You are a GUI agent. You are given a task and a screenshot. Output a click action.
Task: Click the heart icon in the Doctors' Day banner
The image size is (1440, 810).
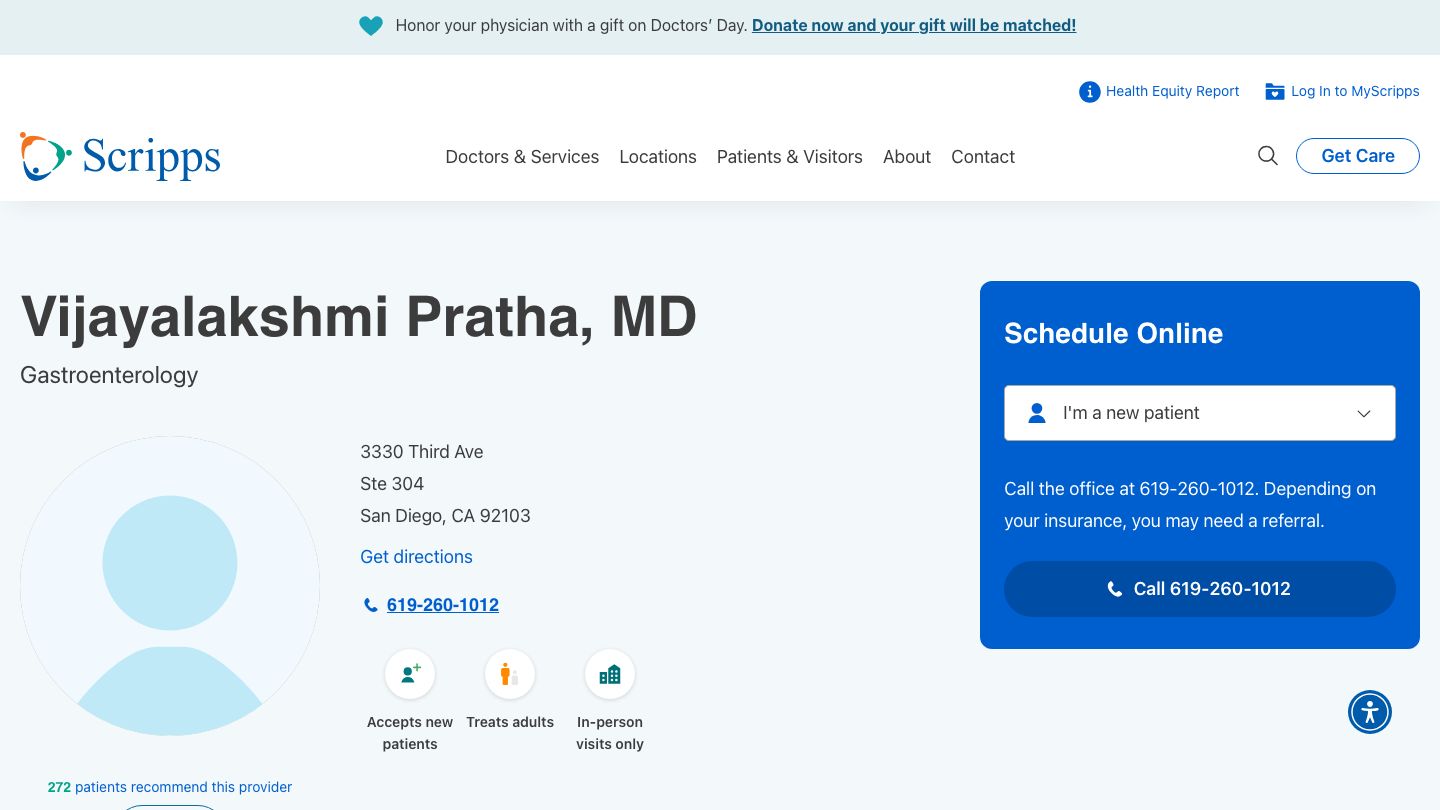click(x=371, y=26)
